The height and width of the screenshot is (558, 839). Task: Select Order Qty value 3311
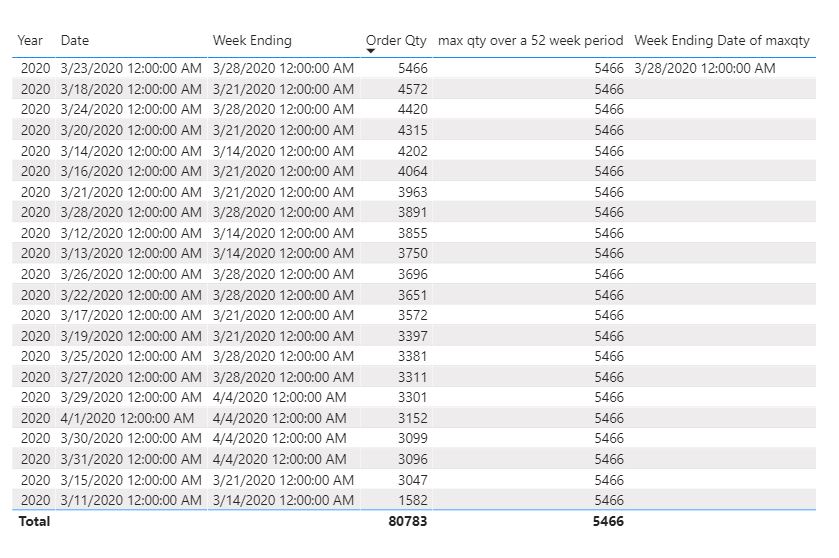[x=413, y=378]
